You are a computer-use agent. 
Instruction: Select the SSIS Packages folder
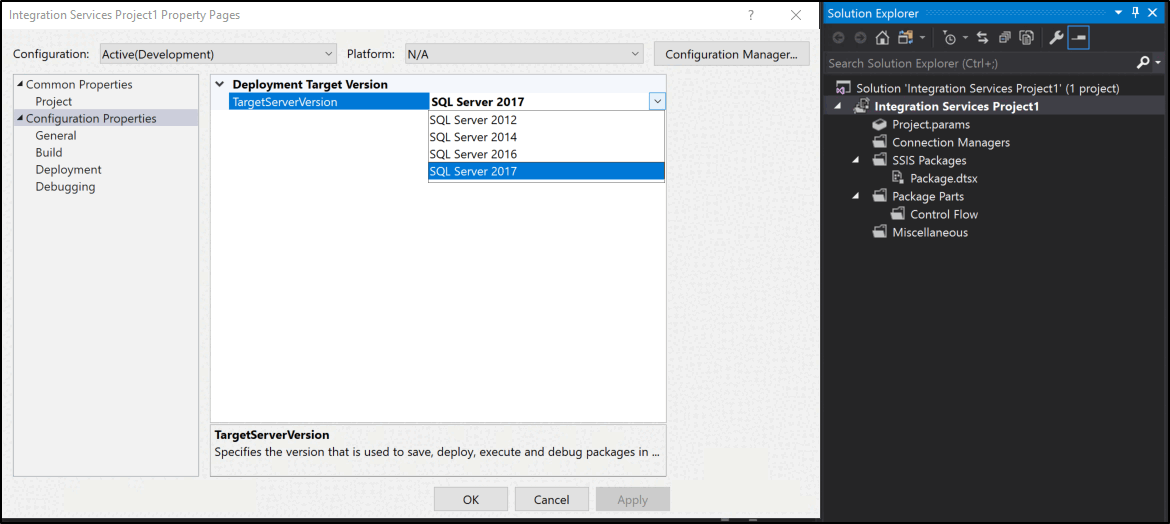(929, 160)
